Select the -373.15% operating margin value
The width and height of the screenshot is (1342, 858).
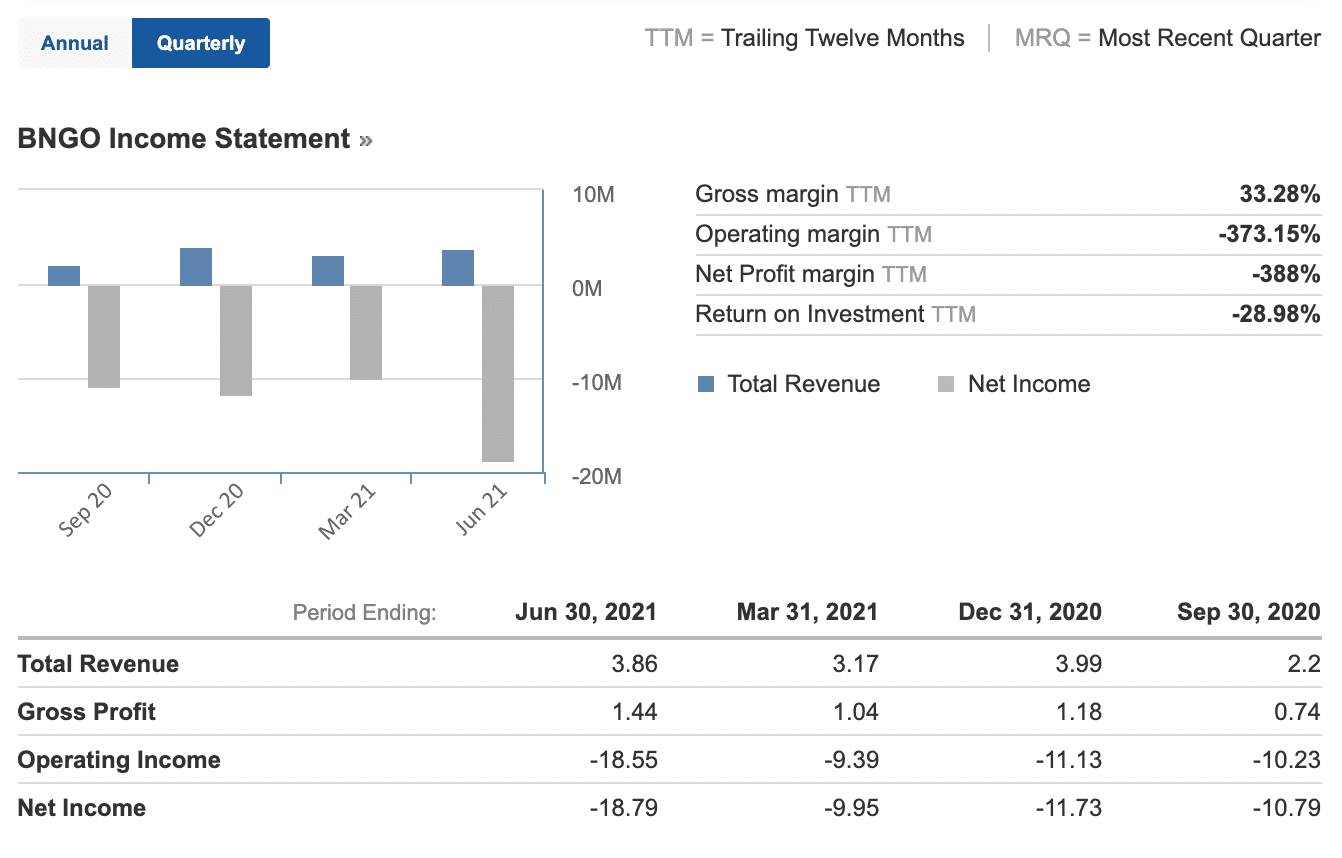click(x=1269, y=234)
